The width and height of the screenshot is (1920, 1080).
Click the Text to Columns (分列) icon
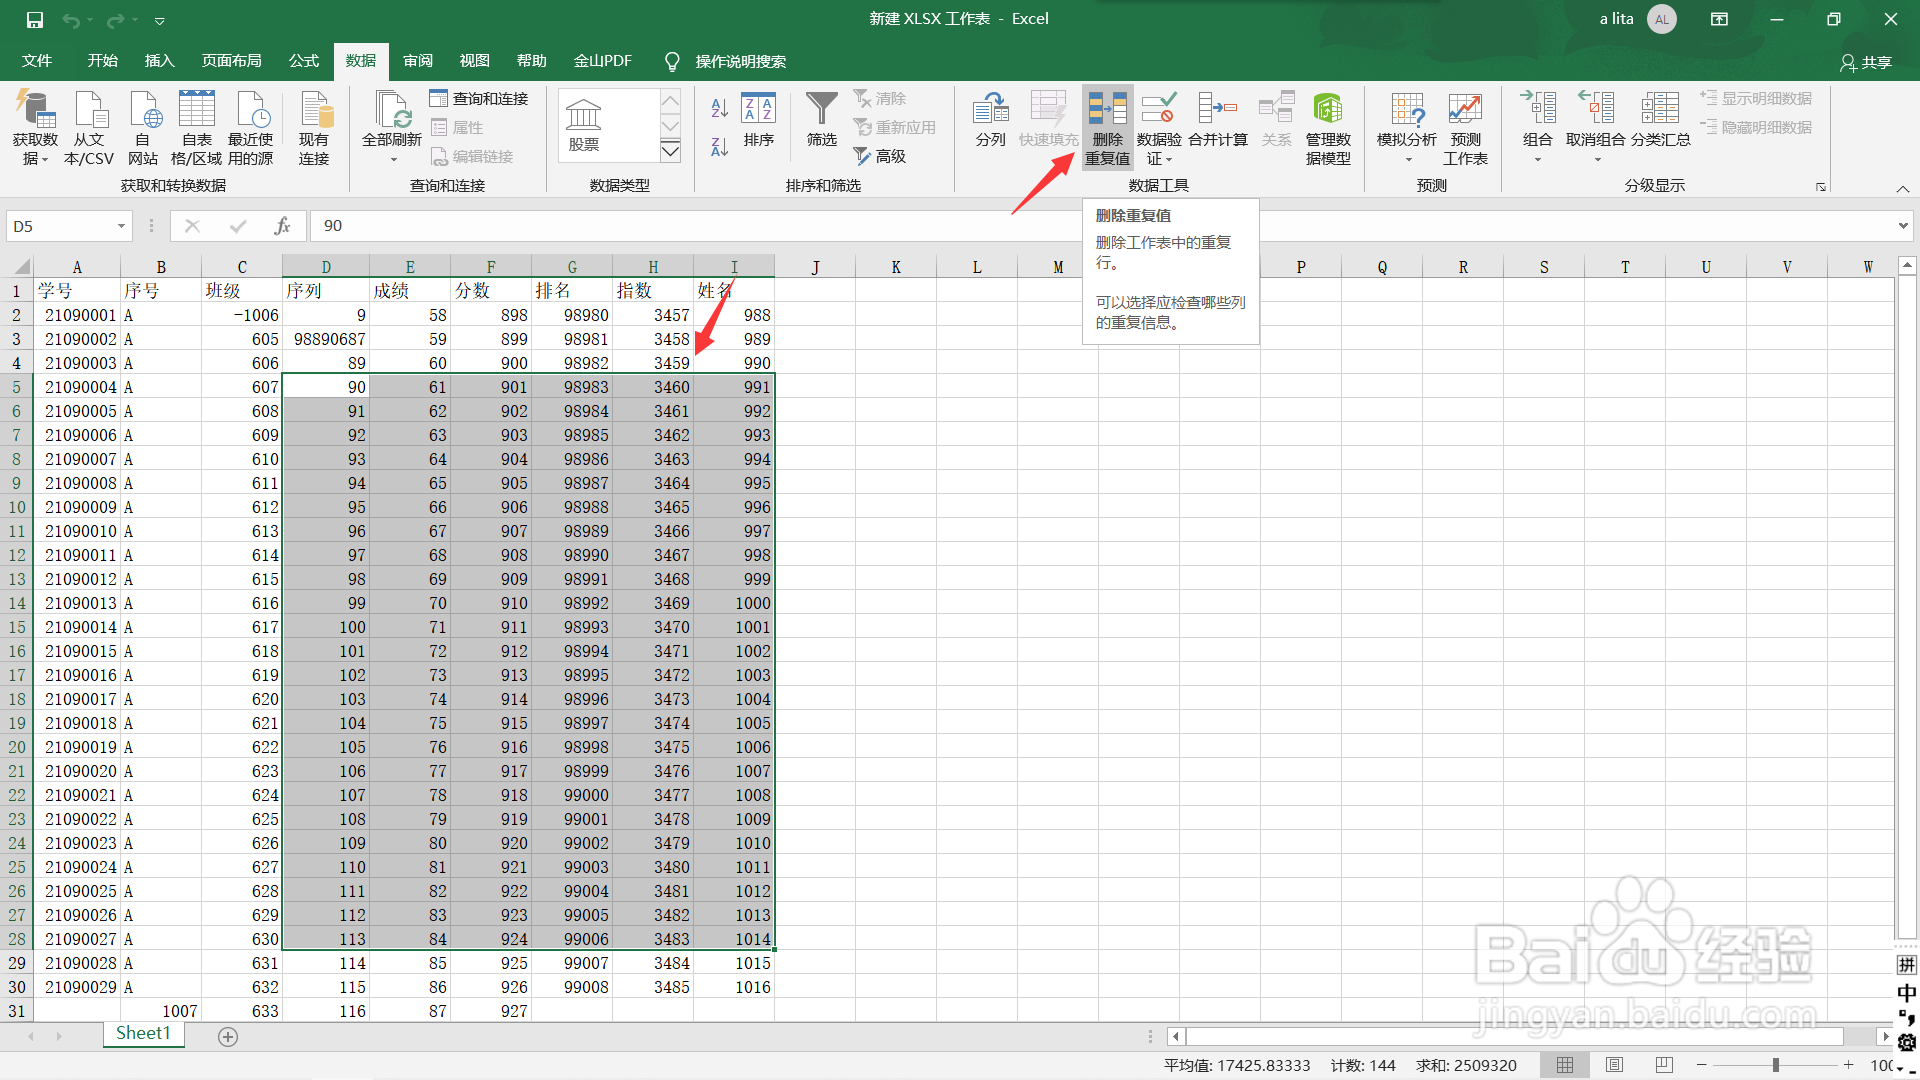click(990, 110)
